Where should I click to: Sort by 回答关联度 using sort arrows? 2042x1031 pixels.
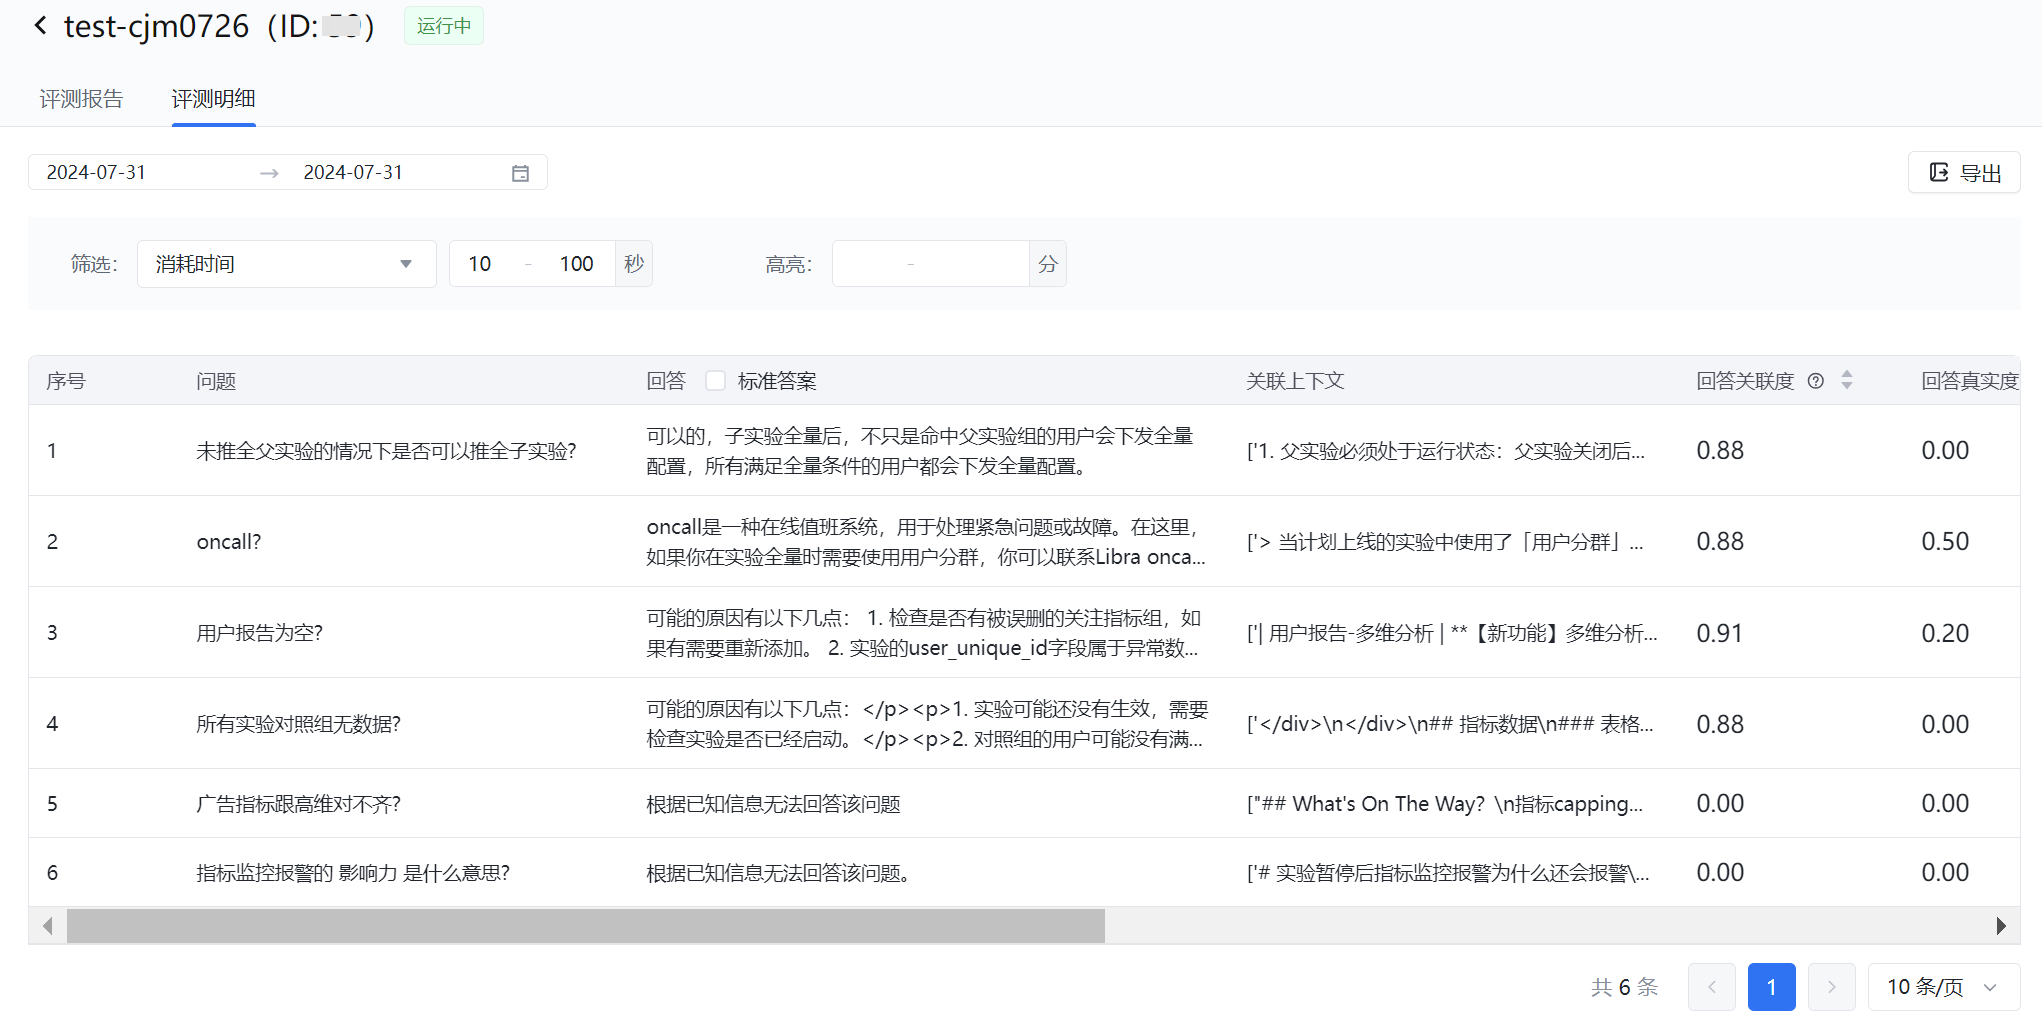coord(1847,380)
